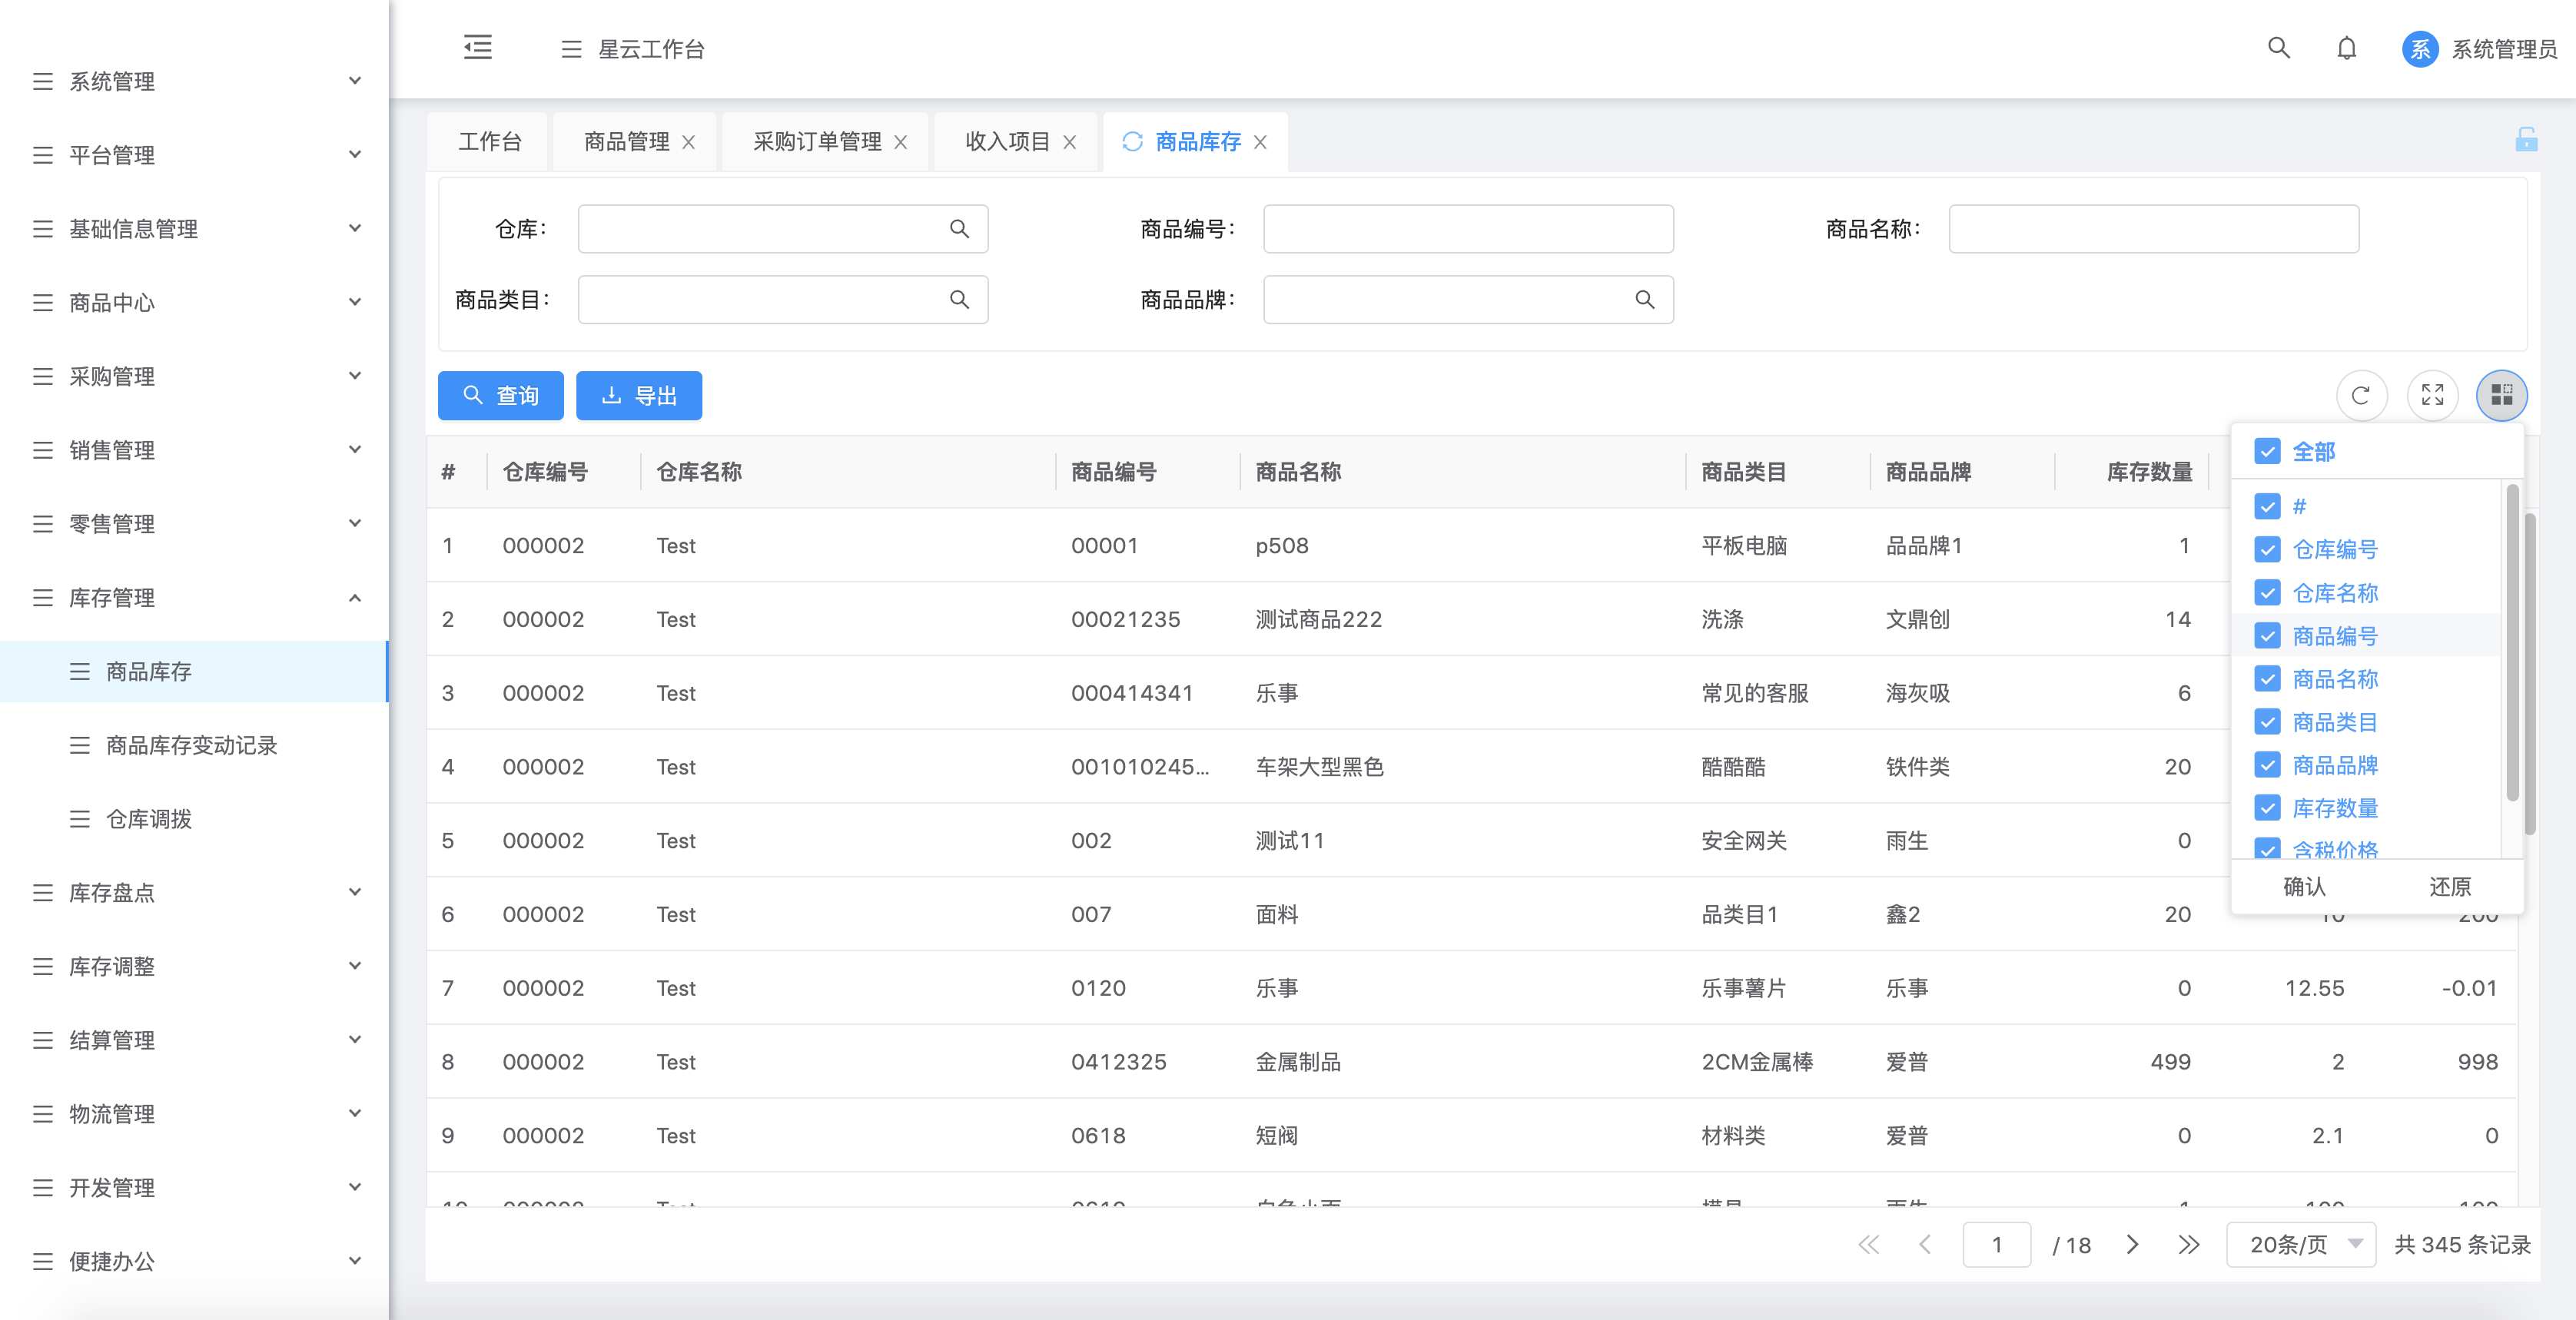The image size is (2576, 1320).
Task: Click the 查询 button
Action: coord(500,395)
